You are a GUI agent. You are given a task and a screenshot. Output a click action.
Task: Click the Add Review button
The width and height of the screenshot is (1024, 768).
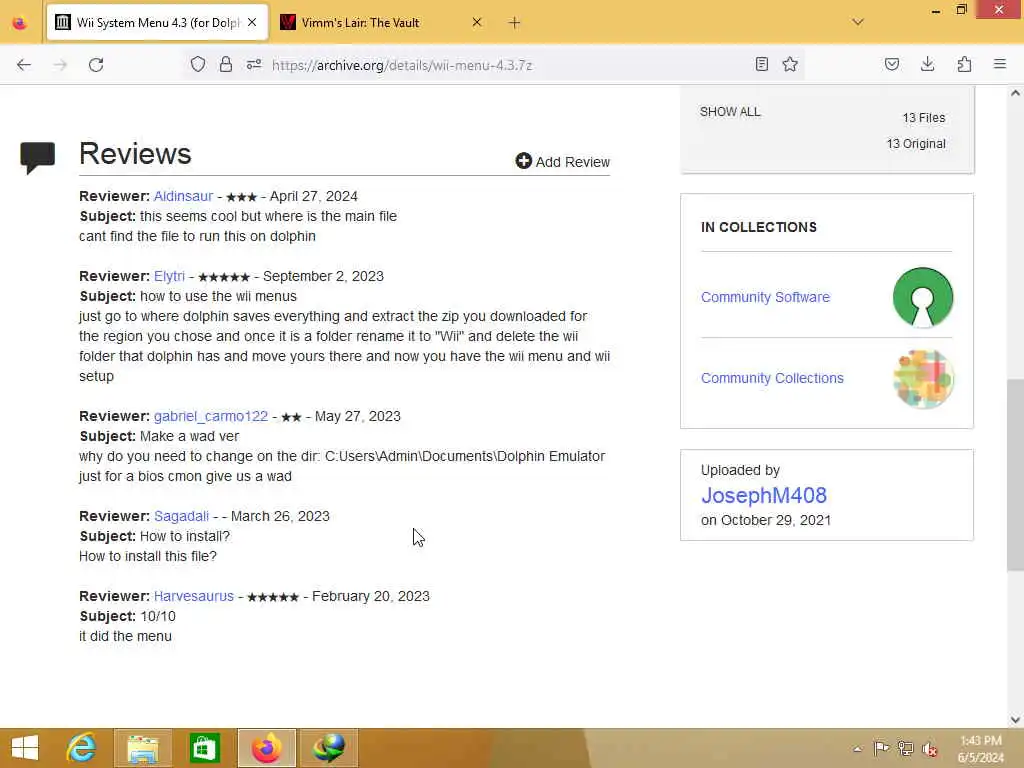coord(562,161)
